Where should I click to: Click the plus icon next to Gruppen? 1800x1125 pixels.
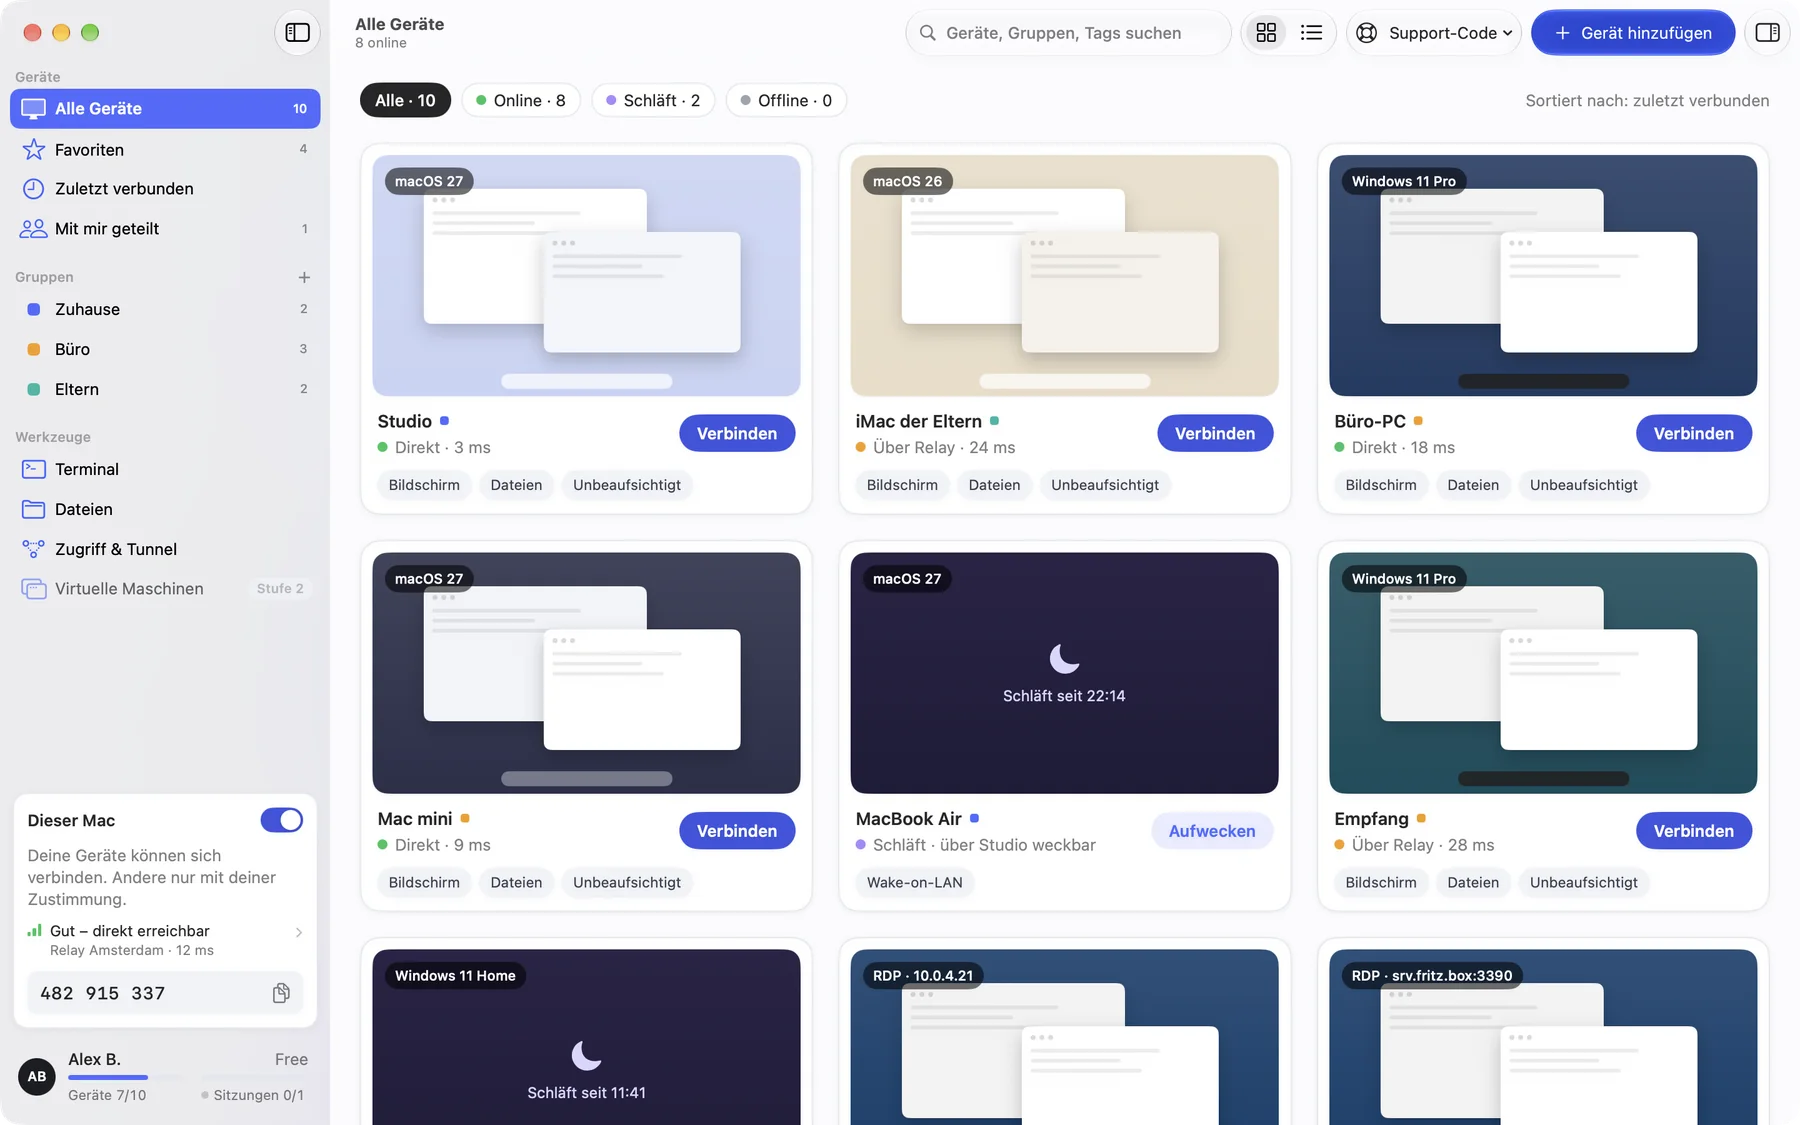point(304,277)
